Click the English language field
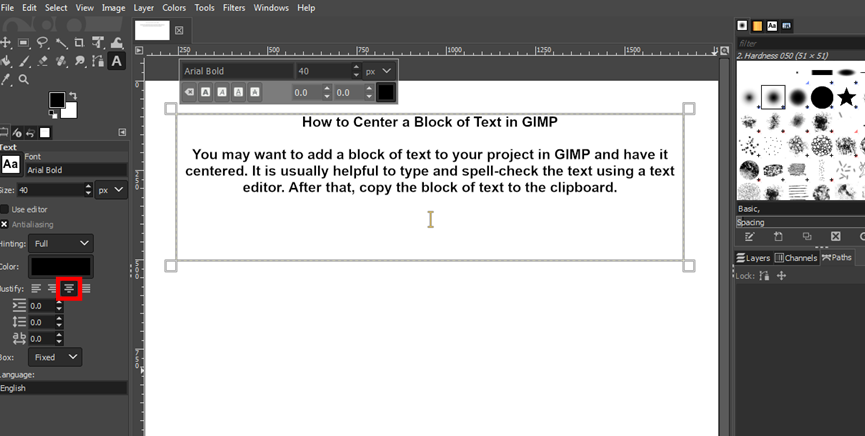Image resolution: width=865 pixels, height=436 pixels. click(63, 388)
